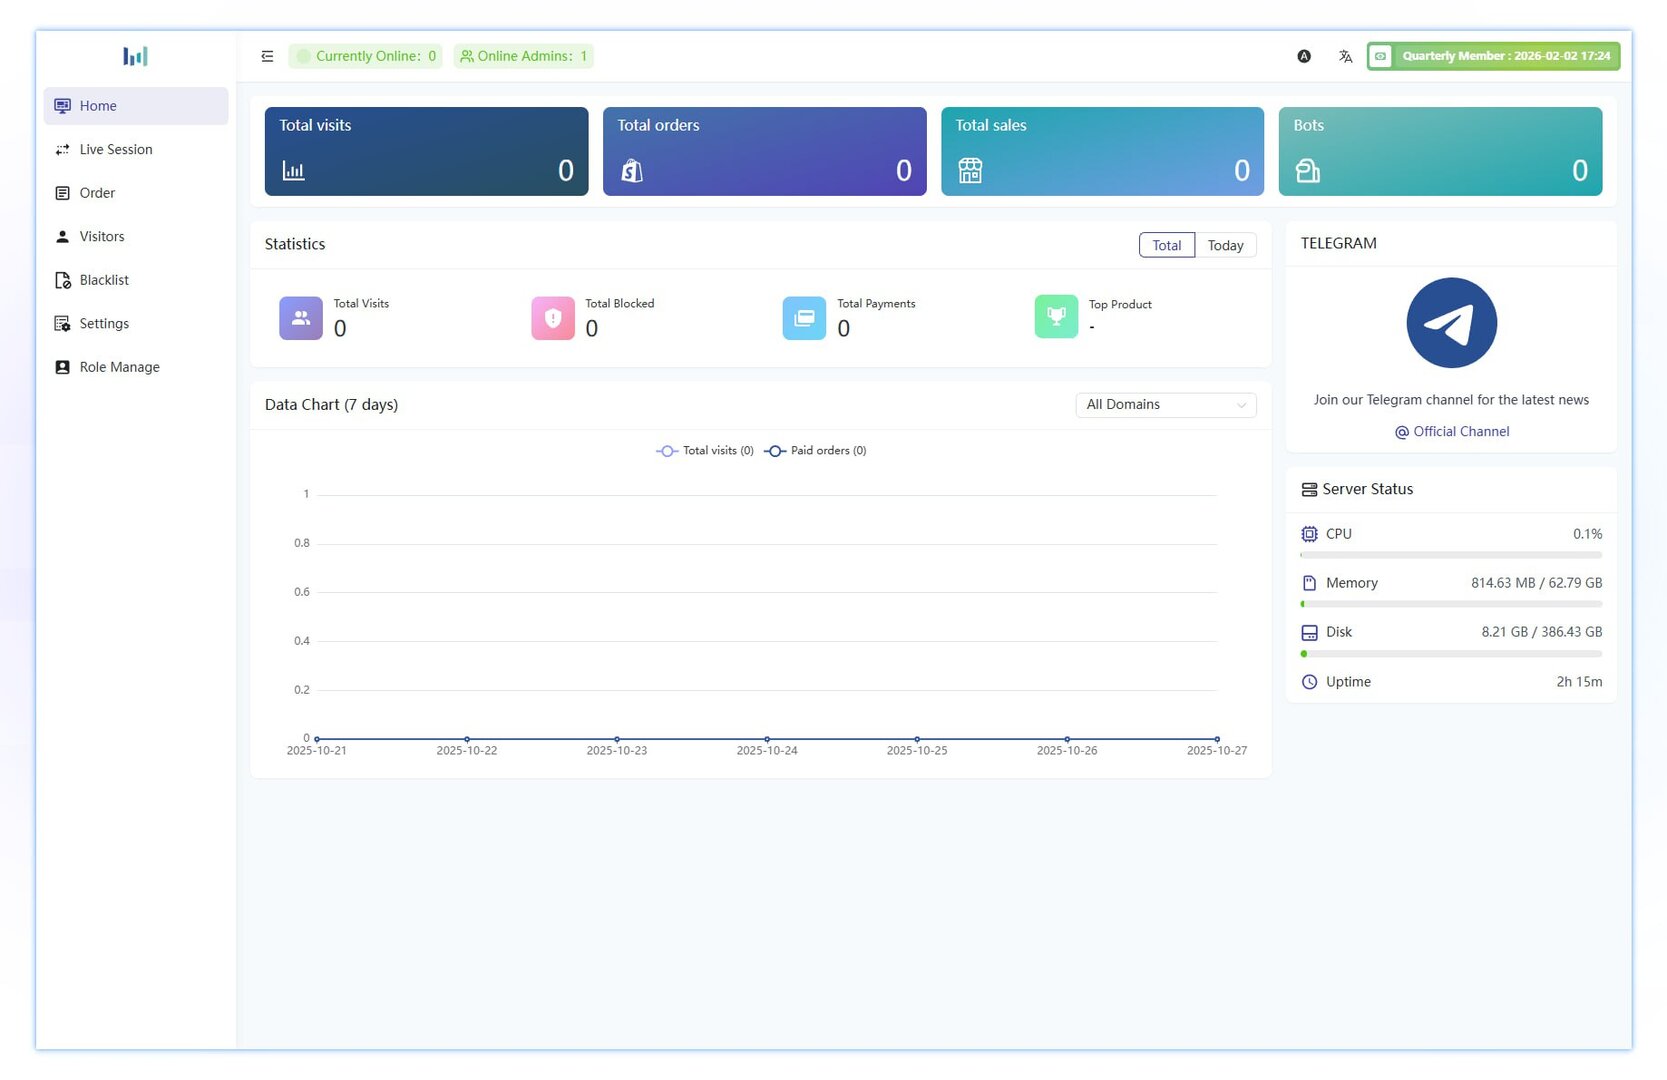Click the Total Visits users icon

[301, 318]
